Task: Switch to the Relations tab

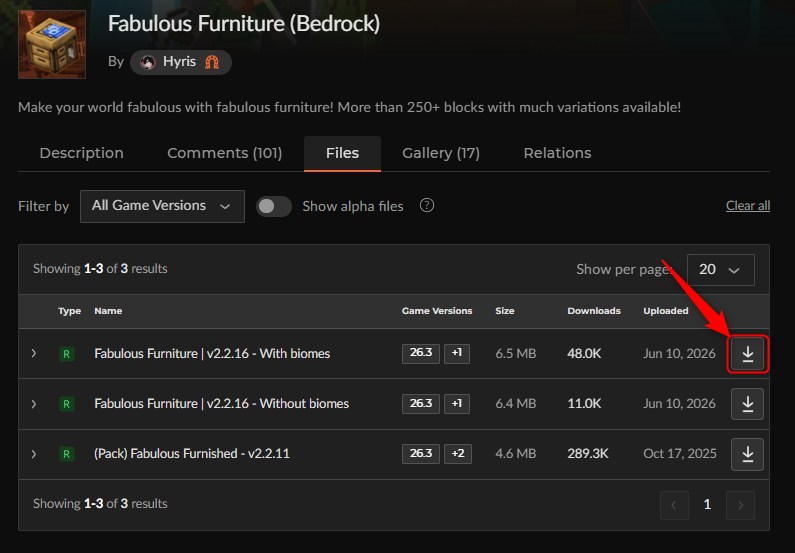Action: pos(557,153)
